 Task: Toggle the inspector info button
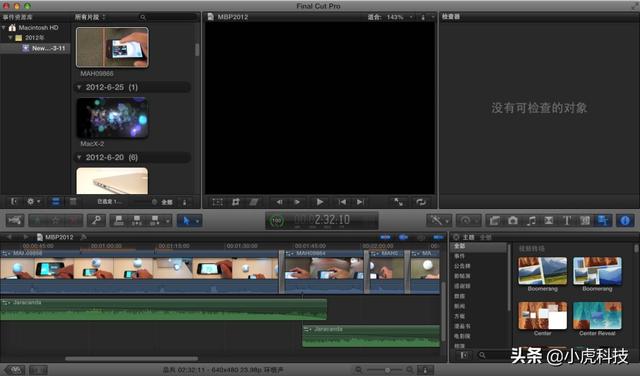625,220
